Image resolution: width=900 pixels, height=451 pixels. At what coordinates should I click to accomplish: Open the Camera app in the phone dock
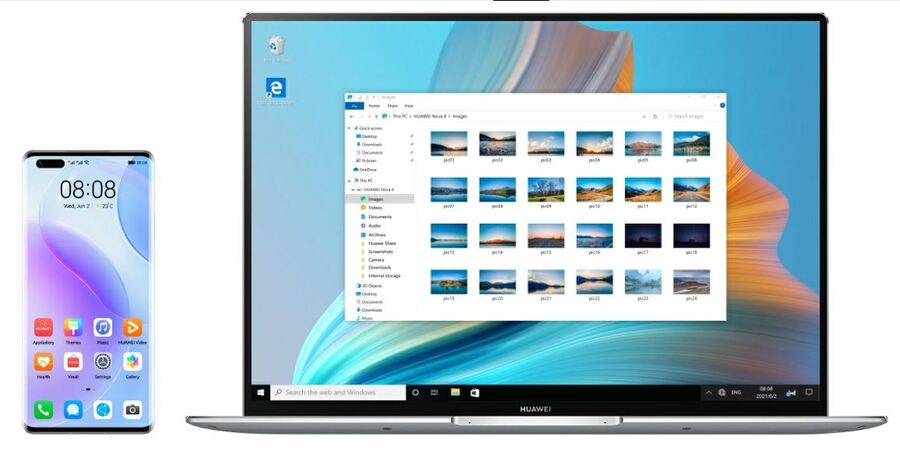pos(132,409)
